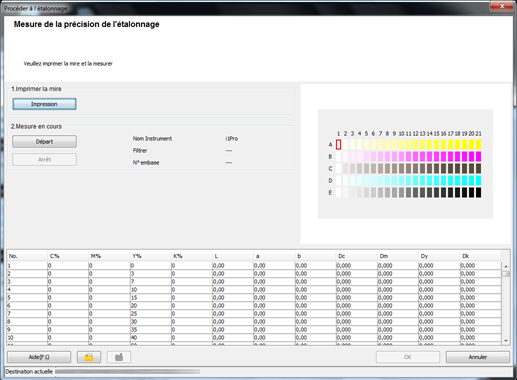Click the Y% column header
Screen dimensions: 517x380
(x=151, y=256)
